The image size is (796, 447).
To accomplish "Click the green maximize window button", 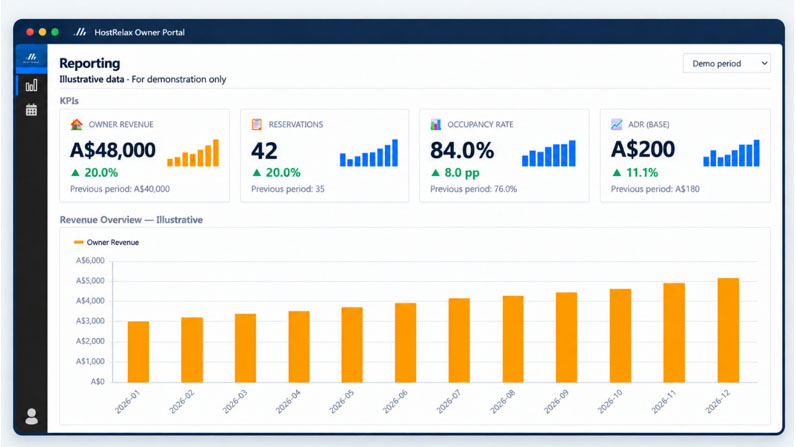I will (x=55, y=32).
